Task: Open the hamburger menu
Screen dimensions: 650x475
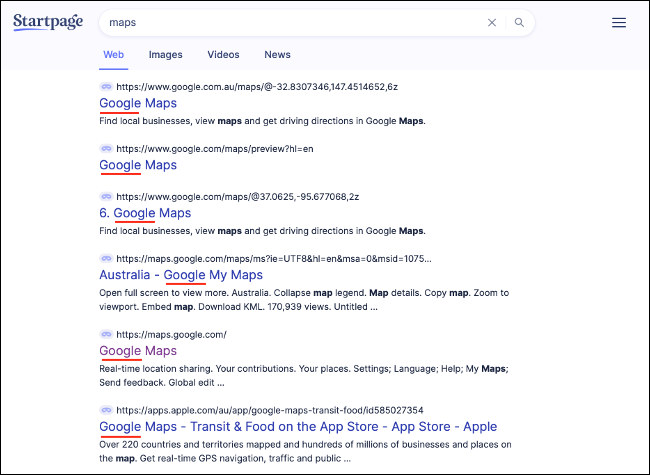Action: (x=619, y=22)
